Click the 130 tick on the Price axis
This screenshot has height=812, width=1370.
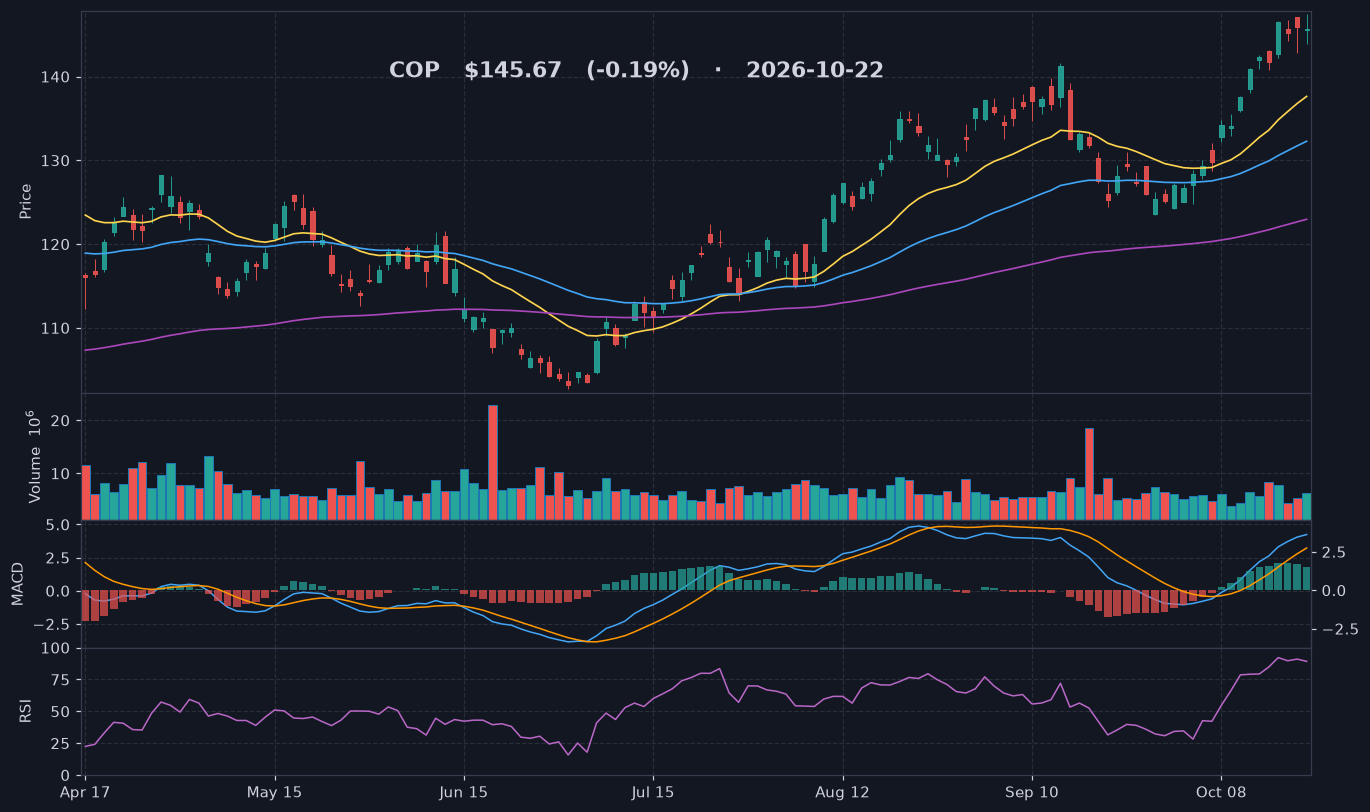(56, 161)
